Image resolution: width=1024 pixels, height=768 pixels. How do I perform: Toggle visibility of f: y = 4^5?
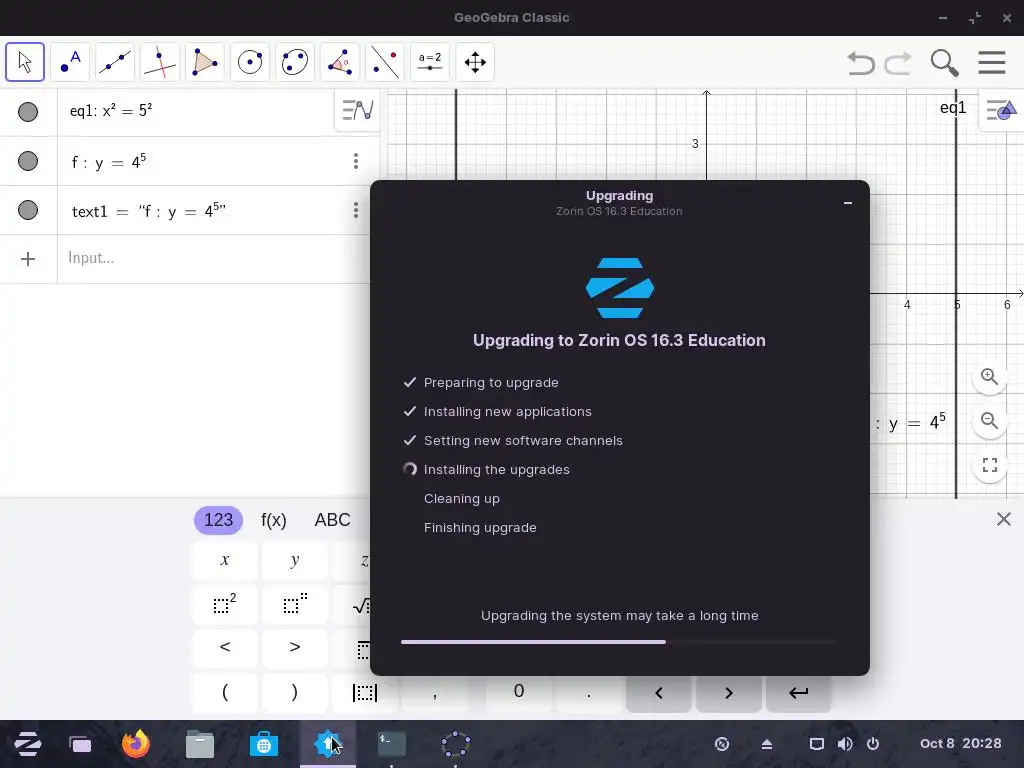pos(27,161)
